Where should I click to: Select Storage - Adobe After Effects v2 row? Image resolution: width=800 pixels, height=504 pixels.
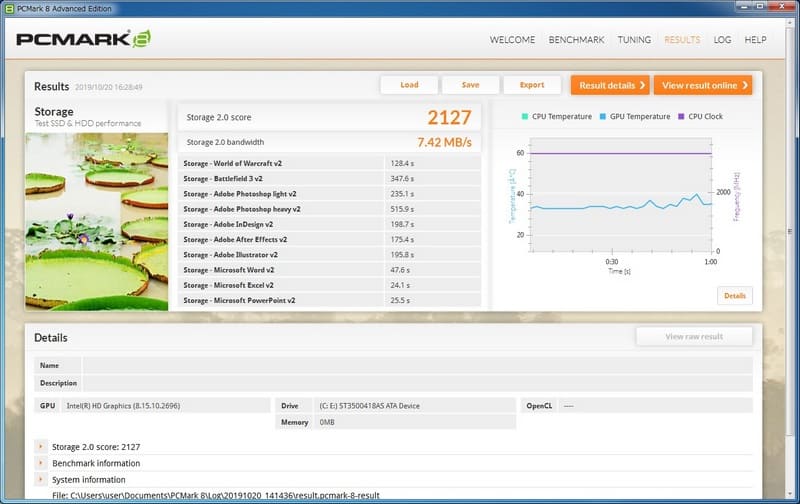(x=330, y=239)
